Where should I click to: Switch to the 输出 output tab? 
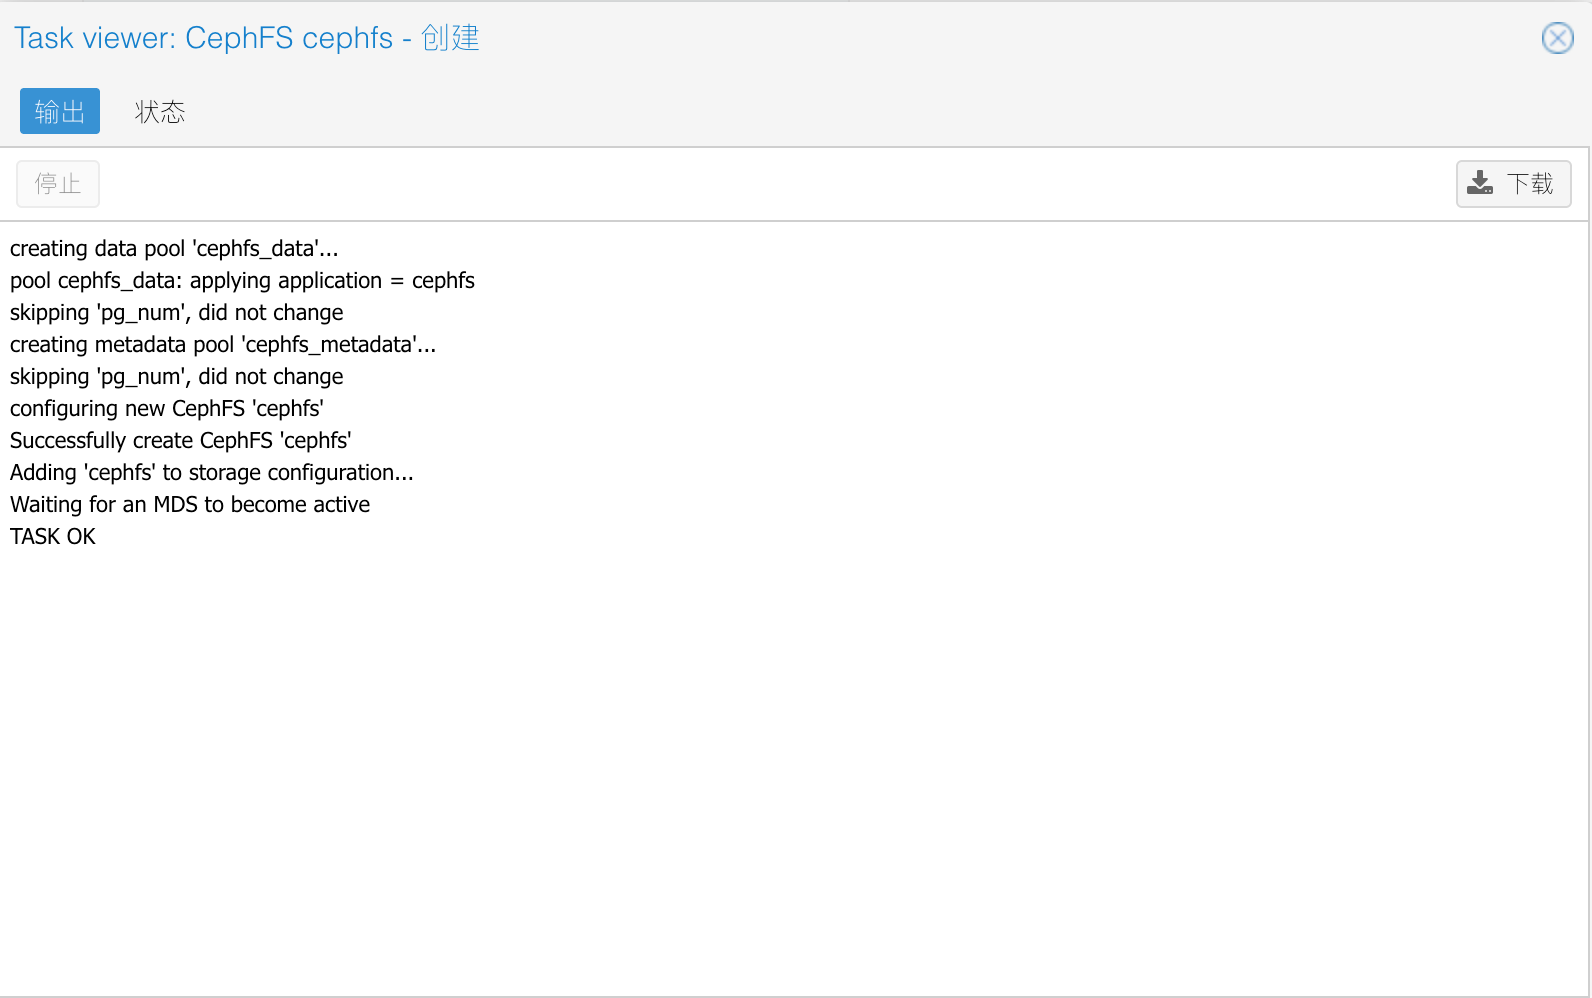(60, 111)
